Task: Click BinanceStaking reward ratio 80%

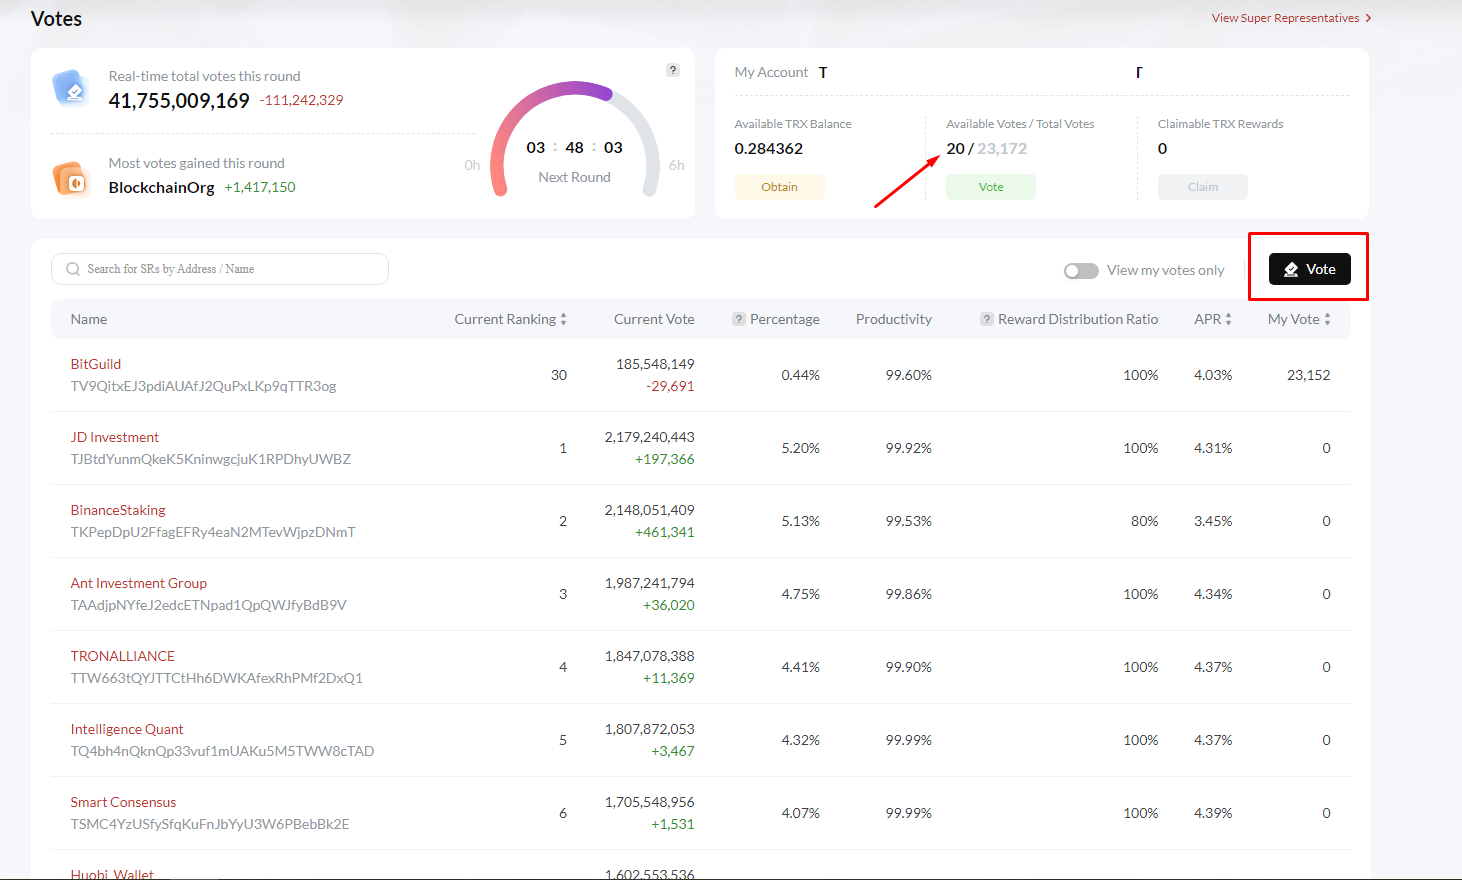Action: pyautogui.click(x=1145, y=521)
